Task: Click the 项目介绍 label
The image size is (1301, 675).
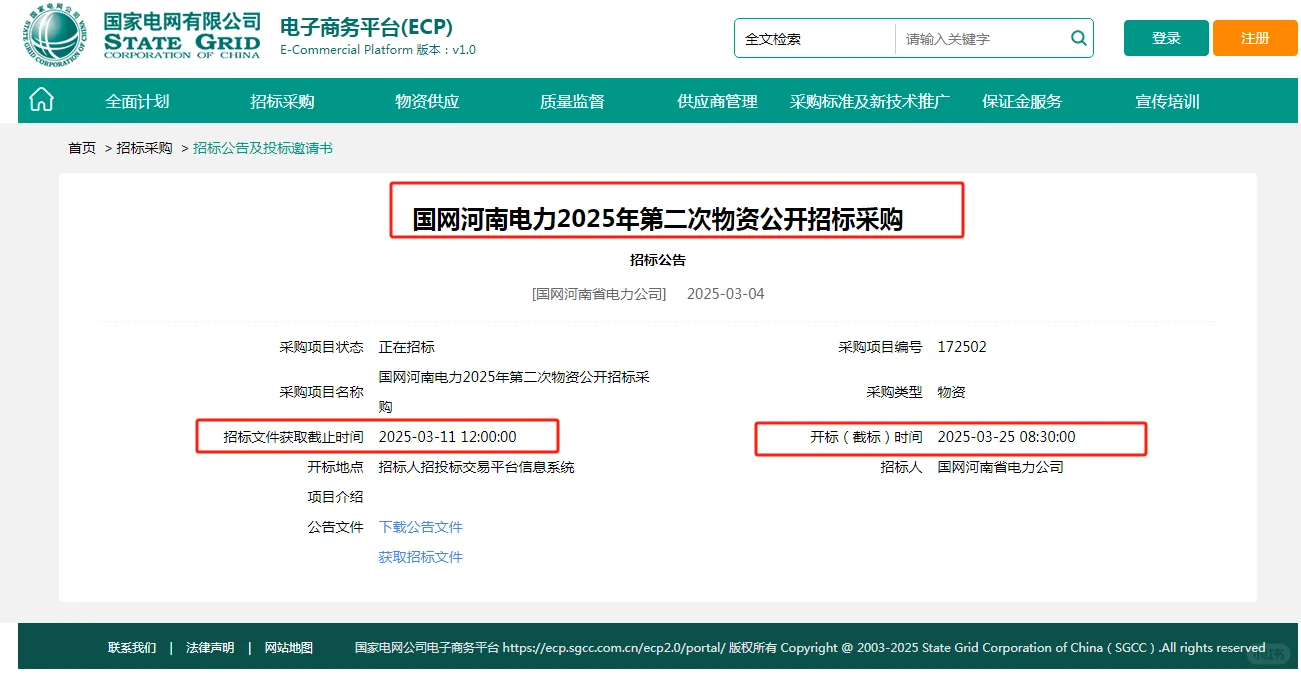Action: coord(335,497)
